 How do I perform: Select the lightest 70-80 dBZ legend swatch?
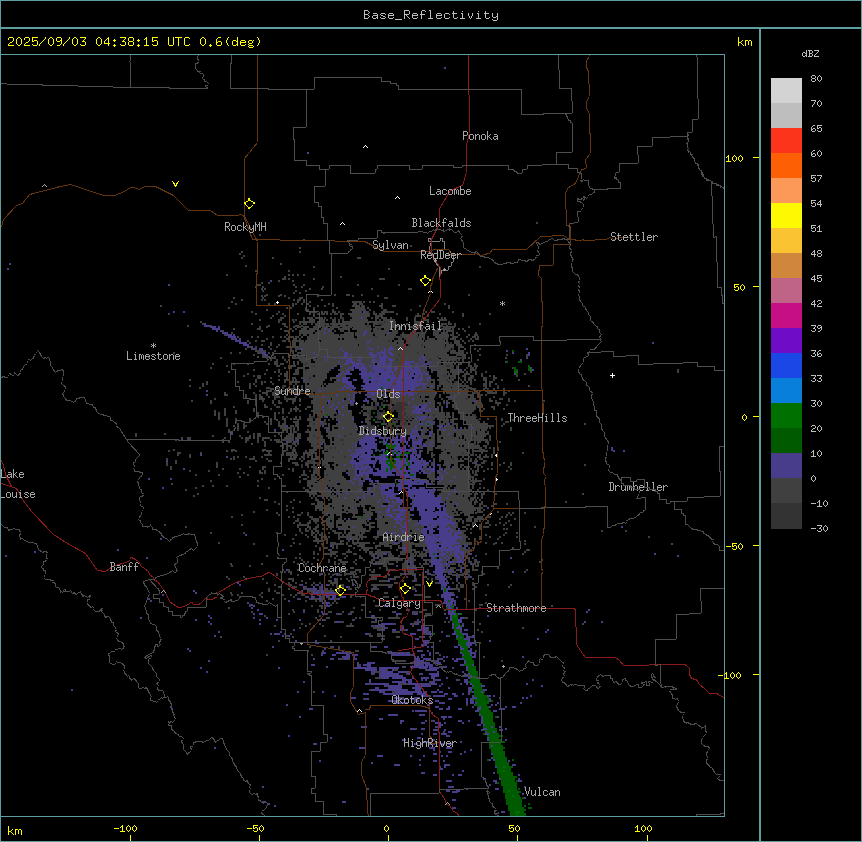point(786,90)
